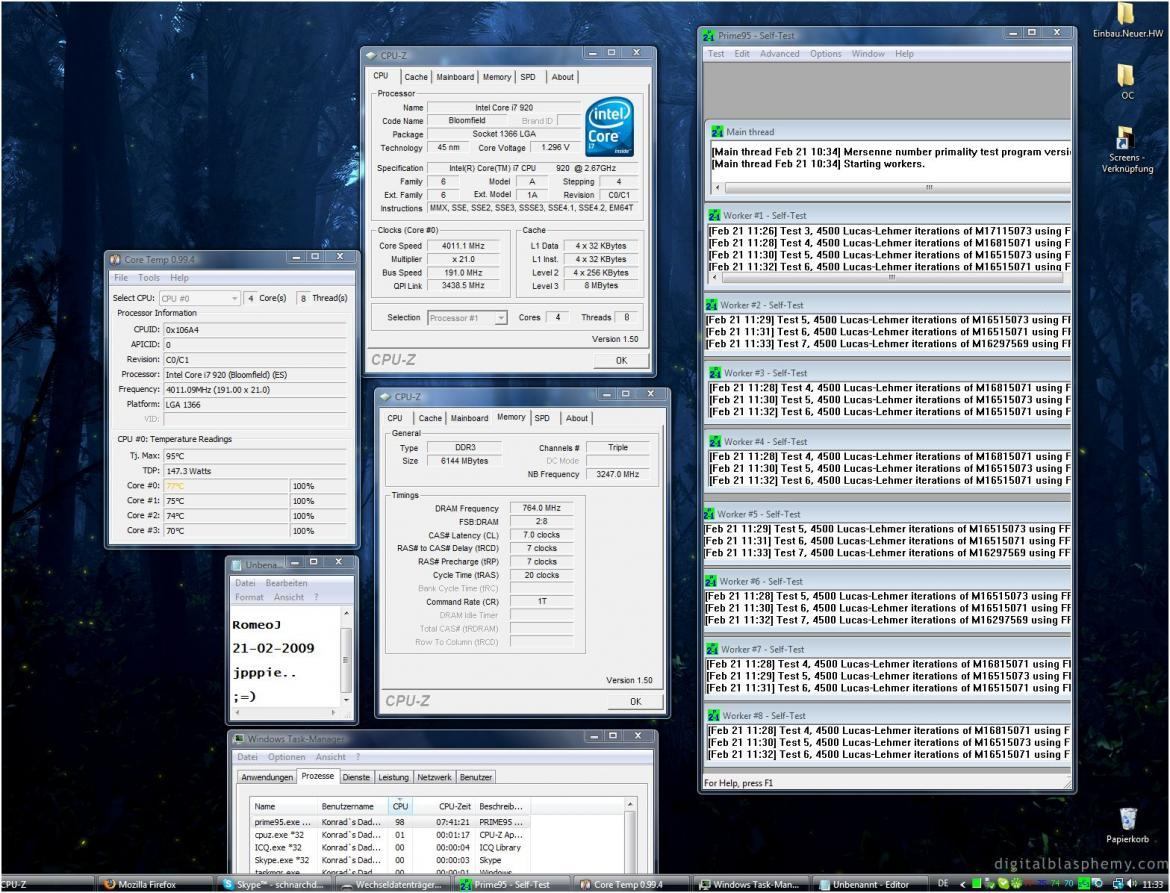
Task: Click the Windows Task-Manager title bar icon
Action: pos(239,739)
